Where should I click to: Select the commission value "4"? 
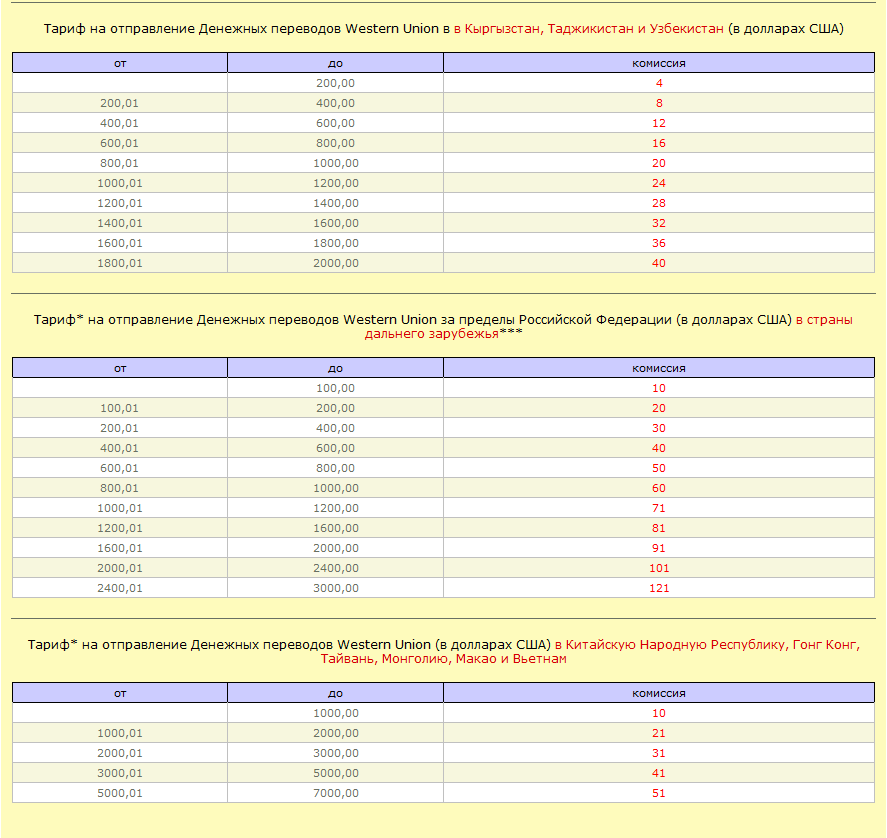659,83
